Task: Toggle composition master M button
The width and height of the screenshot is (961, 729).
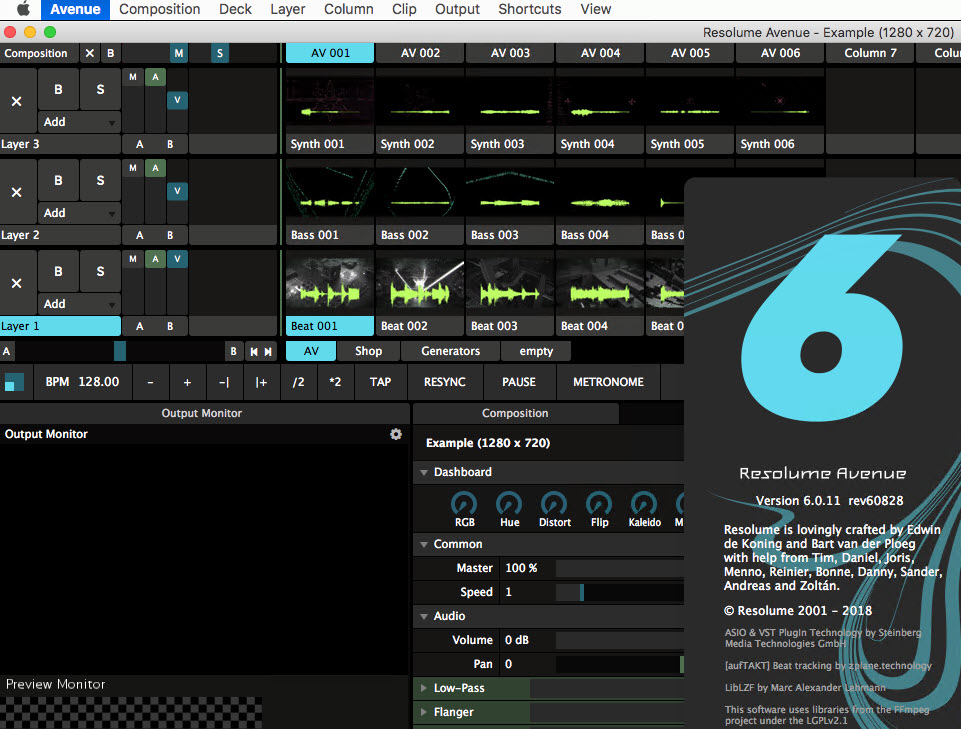Action: [178, 53]
